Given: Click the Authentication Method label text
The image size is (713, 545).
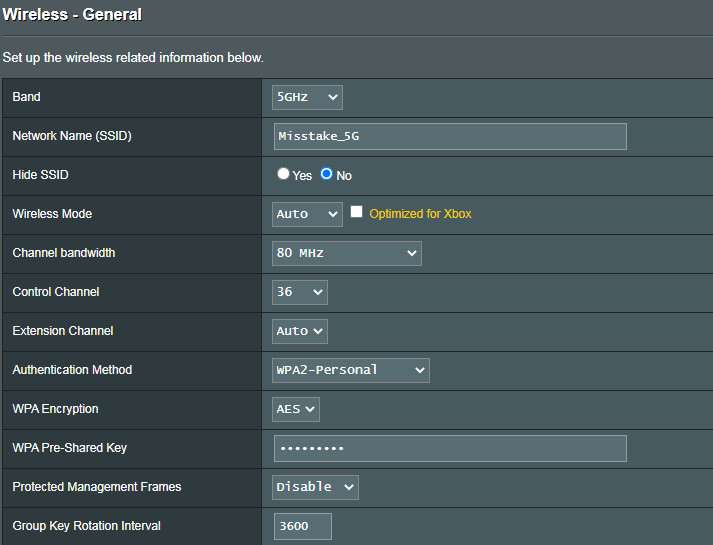Looking at the screenshot, I should coord(72,370).
